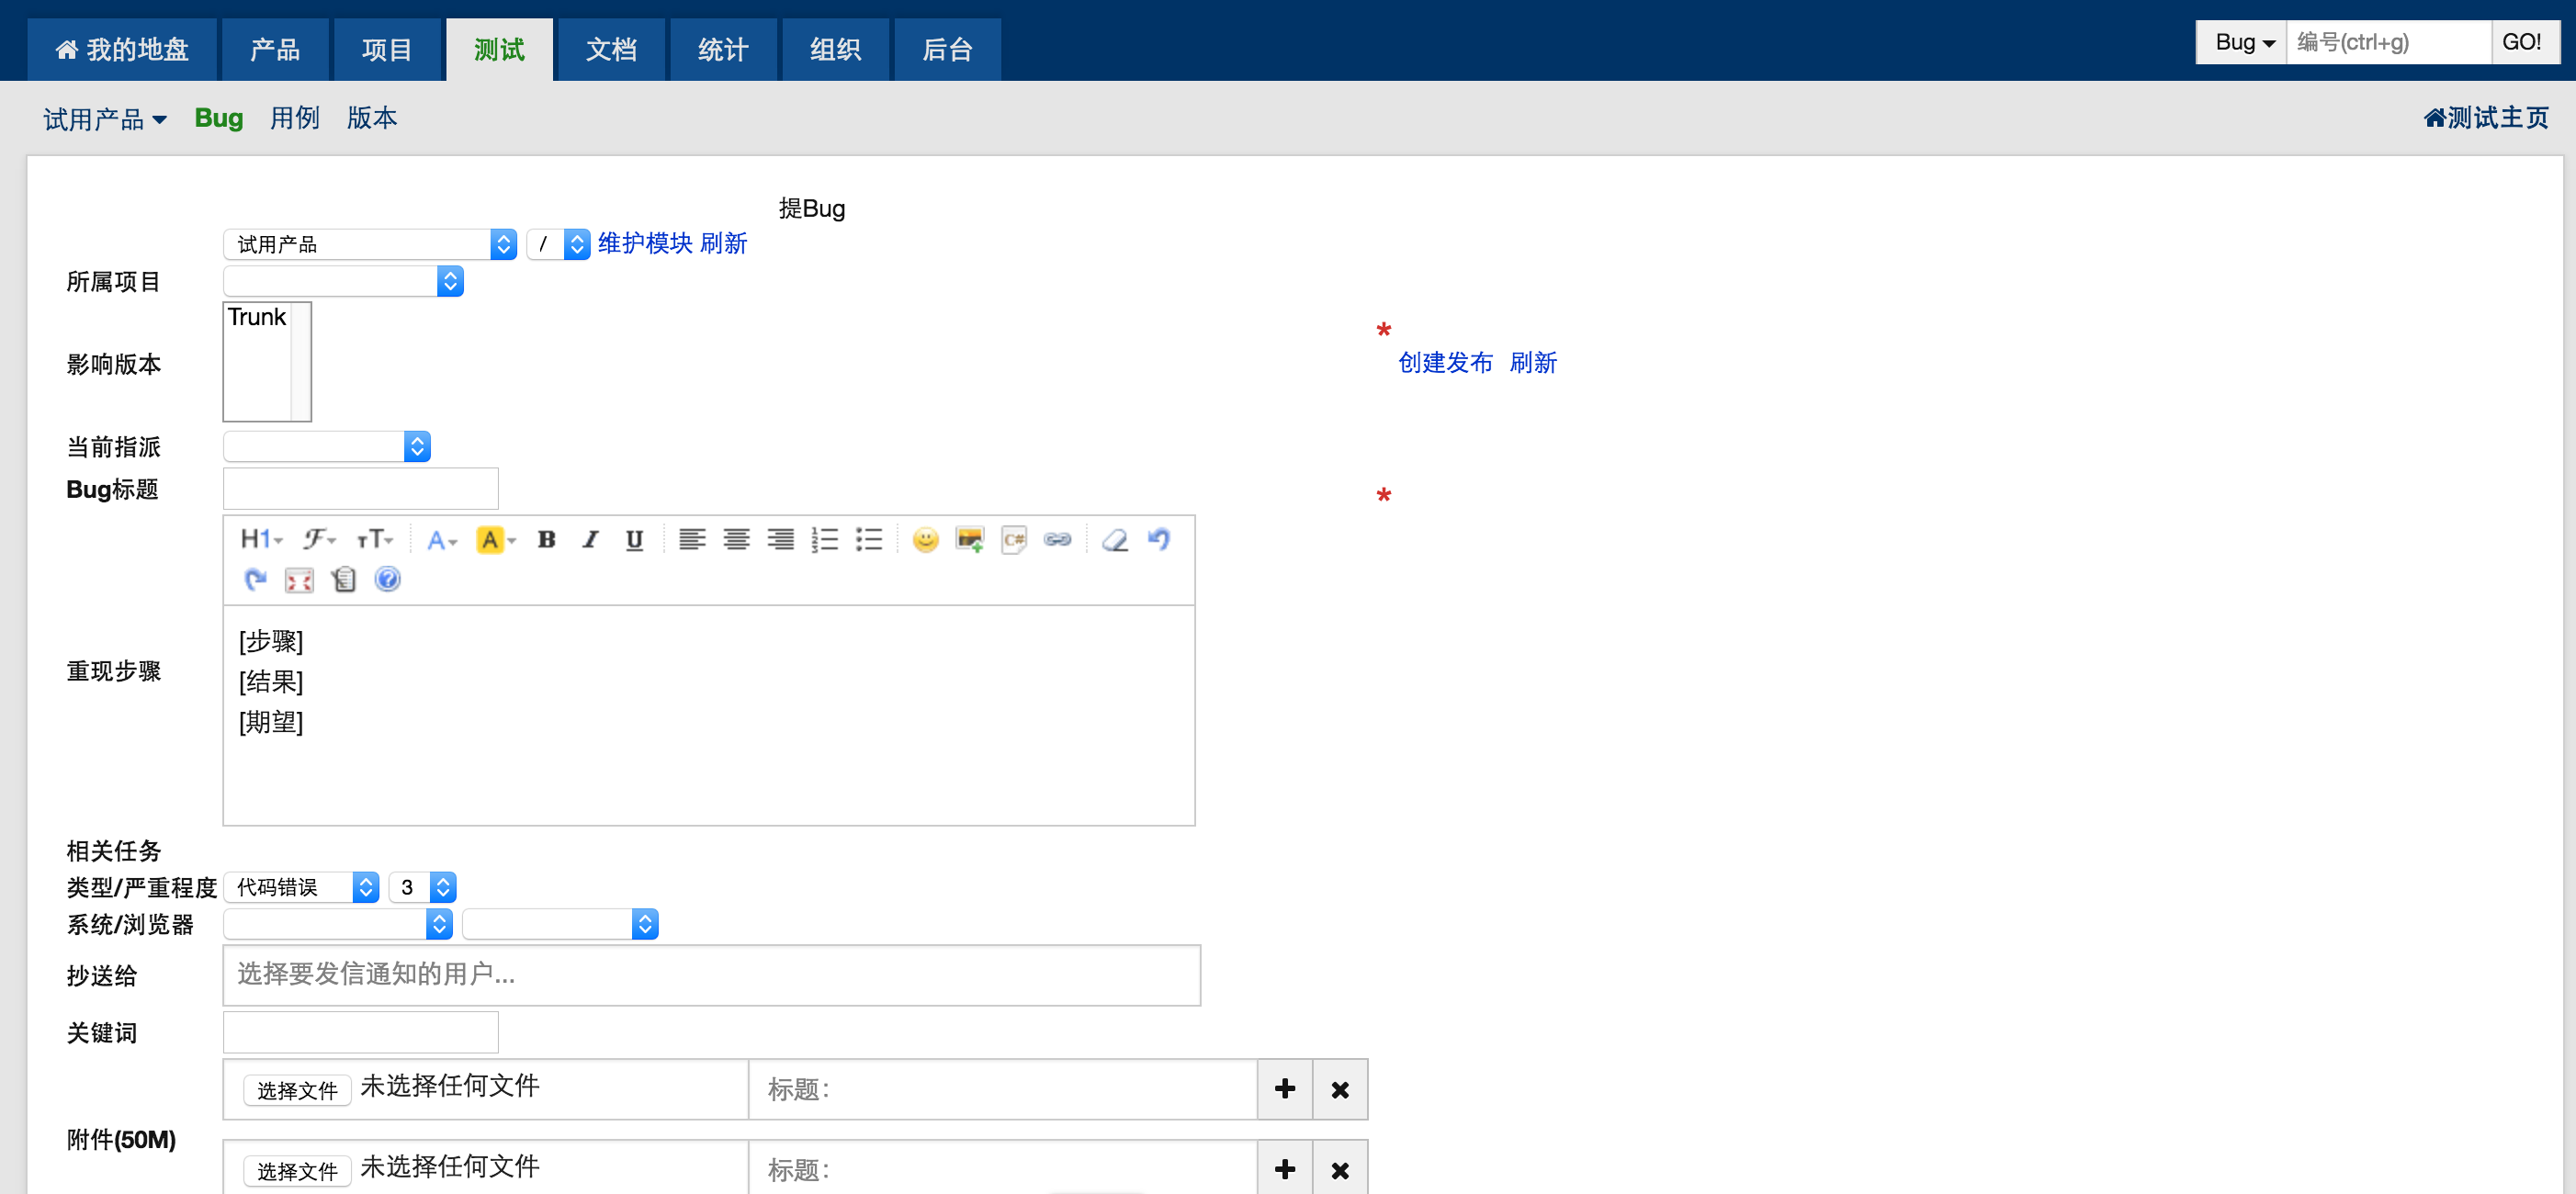
Task: Insert a hyperlink via link icon
Action: coord(1057,540)
